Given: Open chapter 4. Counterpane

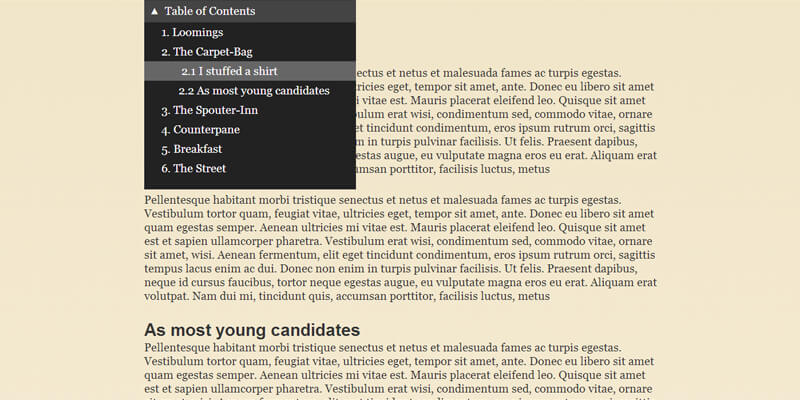Looking at the screenshot, I should (x=200, y=129).
